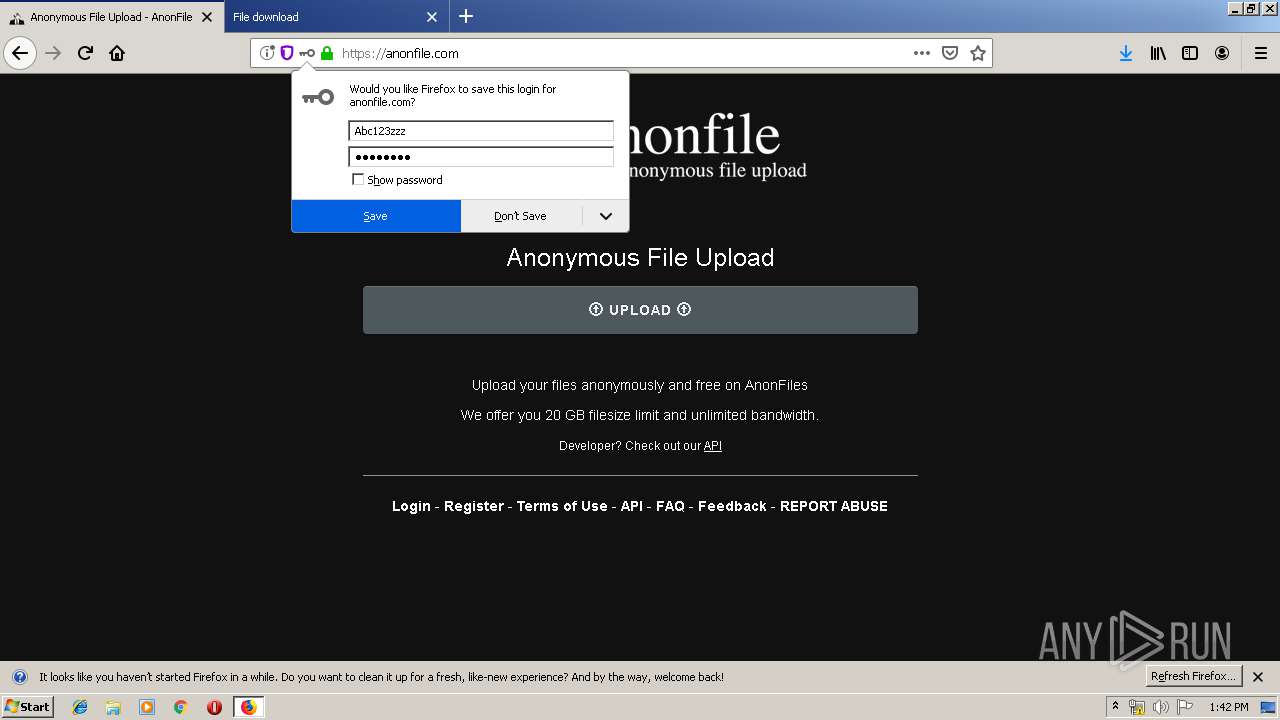The height and width of the screenshot is (720, 1280).
Task: Save page to Pocket
Action: [950, 53]
